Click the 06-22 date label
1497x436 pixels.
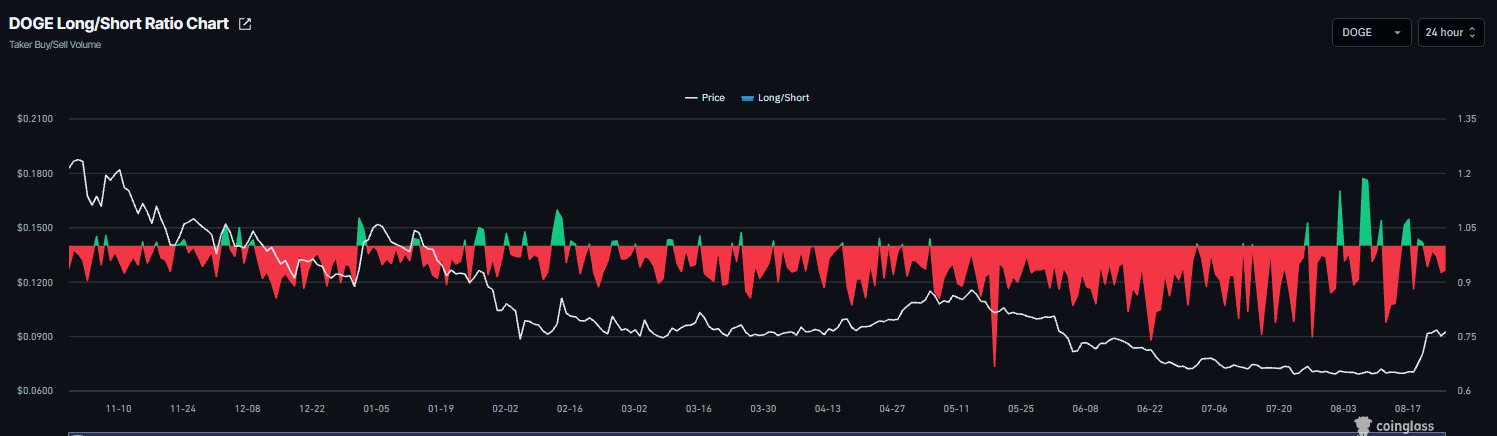pos(1150,409)
